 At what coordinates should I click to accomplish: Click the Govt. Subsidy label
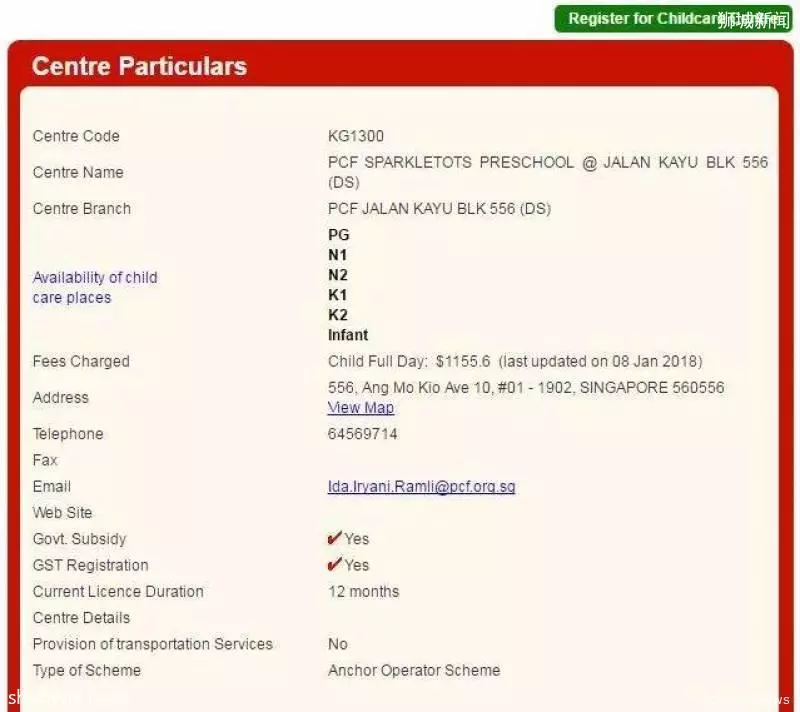click(x=79, y=539)
